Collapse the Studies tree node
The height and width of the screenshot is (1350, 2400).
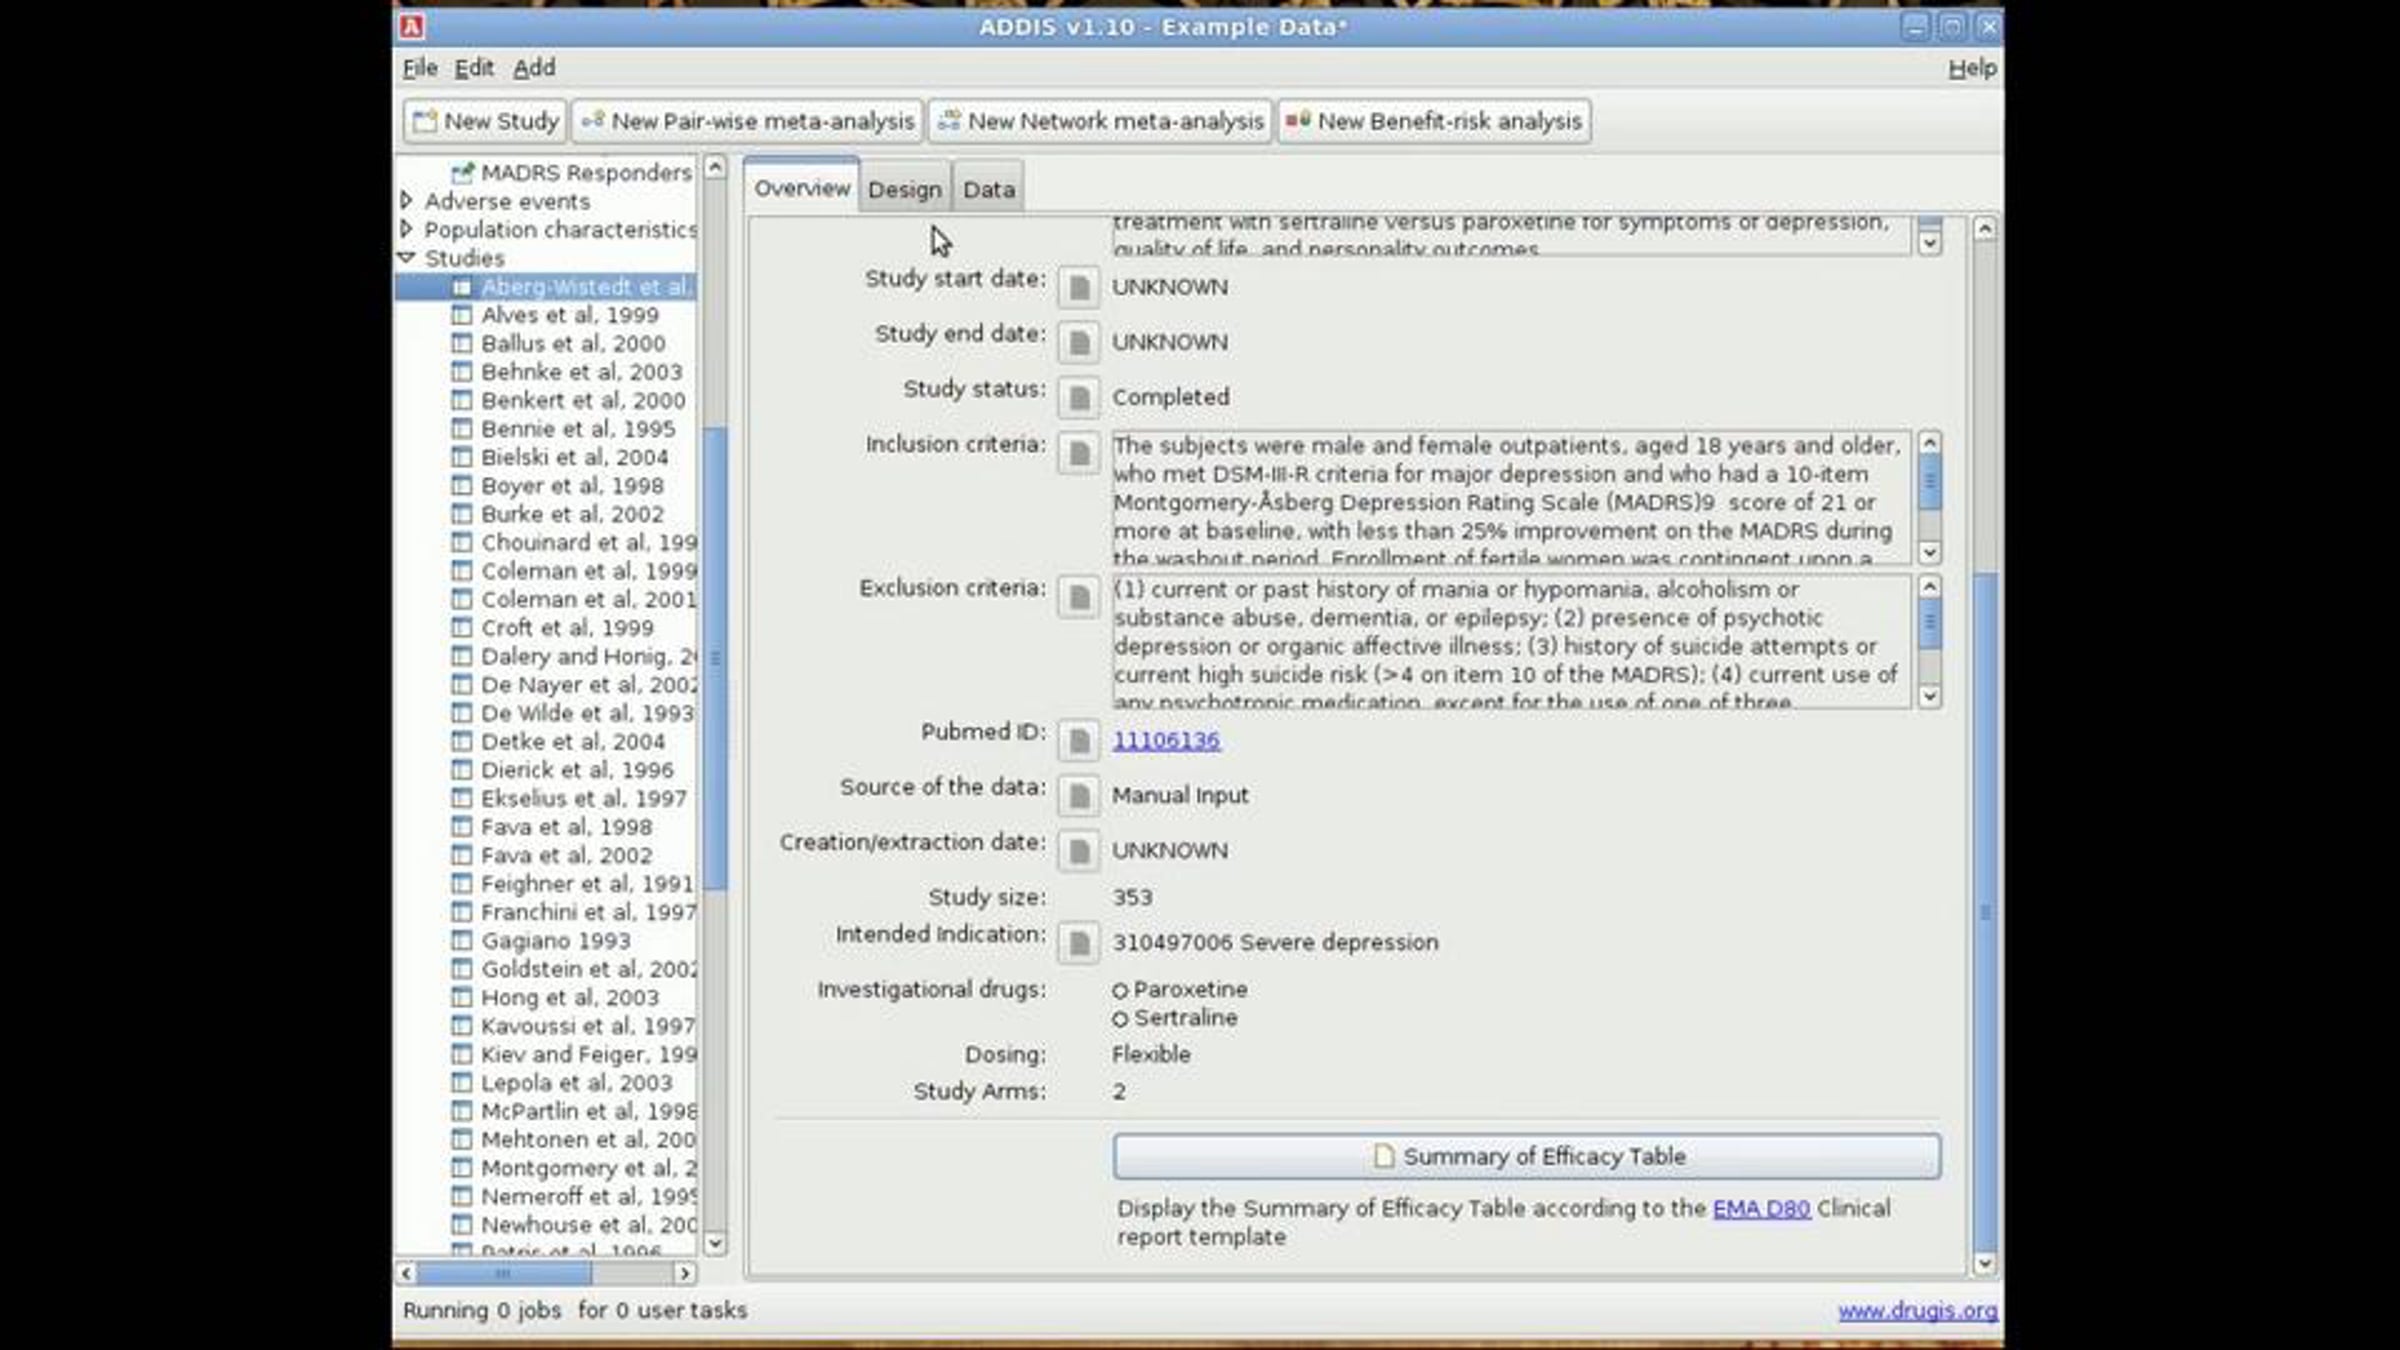[x=407, y=258]
